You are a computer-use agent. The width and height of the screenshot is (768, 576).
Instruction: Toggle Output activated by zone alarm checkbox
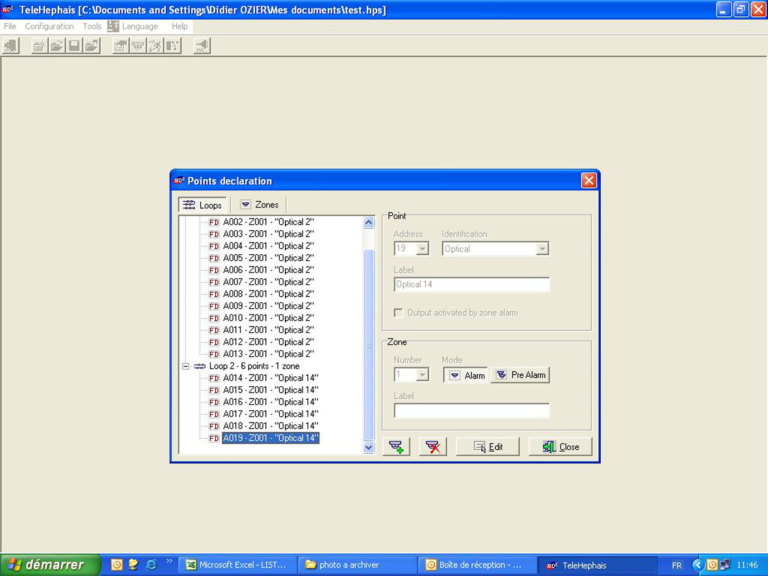click(x=398, y=313)
